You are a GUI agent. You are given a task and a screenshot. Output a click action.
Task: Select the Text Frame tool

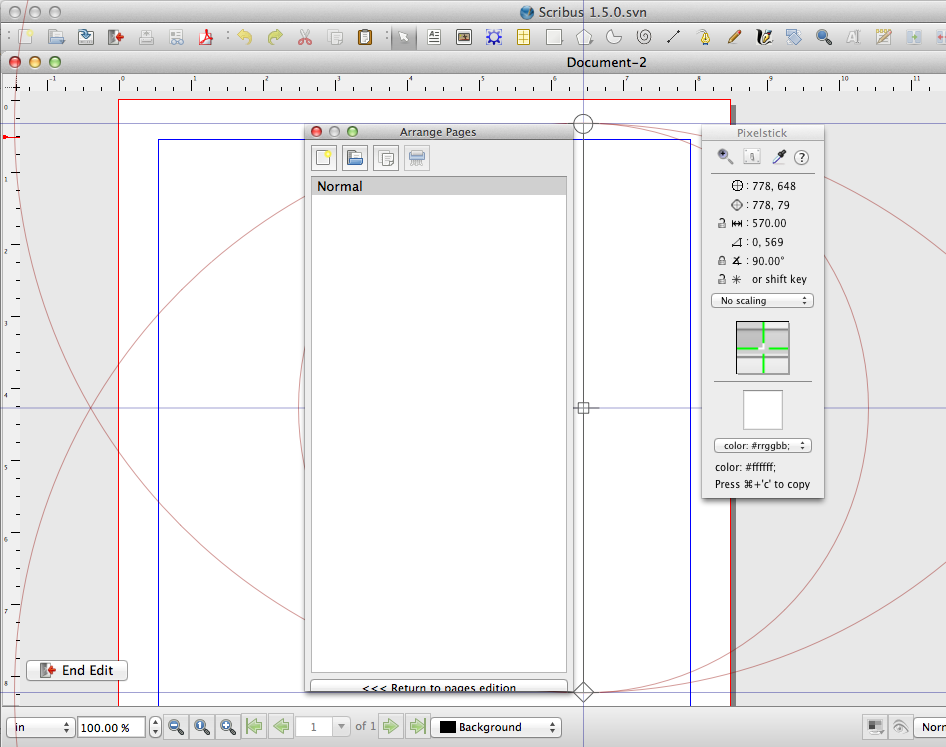coord(434,38)
